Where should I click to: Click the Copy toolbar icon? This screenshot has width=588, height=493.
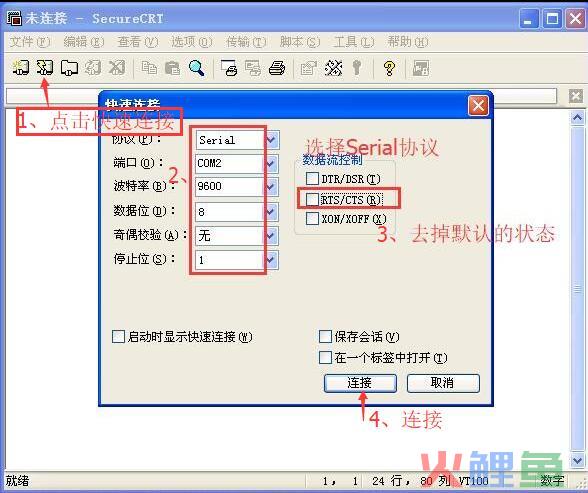pyautogui.click(x=149, y=68)
